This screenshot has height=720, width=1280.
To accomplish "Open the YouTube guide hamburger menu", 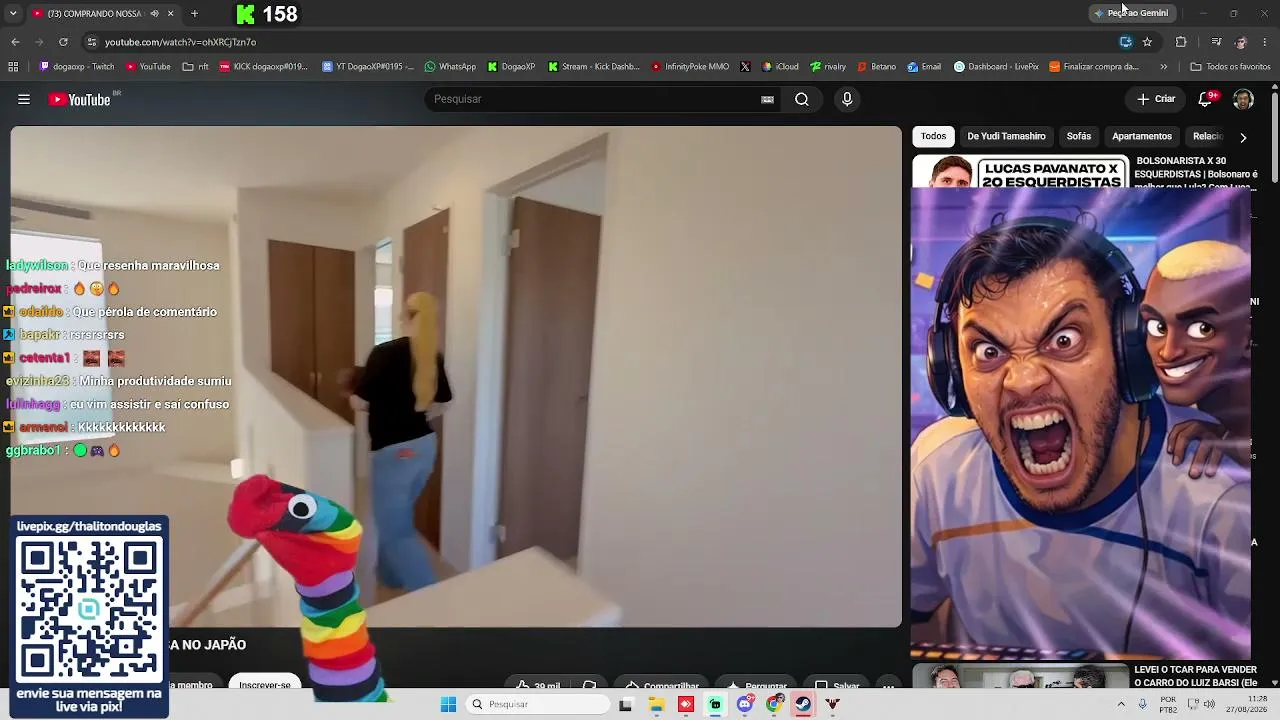I will click(24, 99).
